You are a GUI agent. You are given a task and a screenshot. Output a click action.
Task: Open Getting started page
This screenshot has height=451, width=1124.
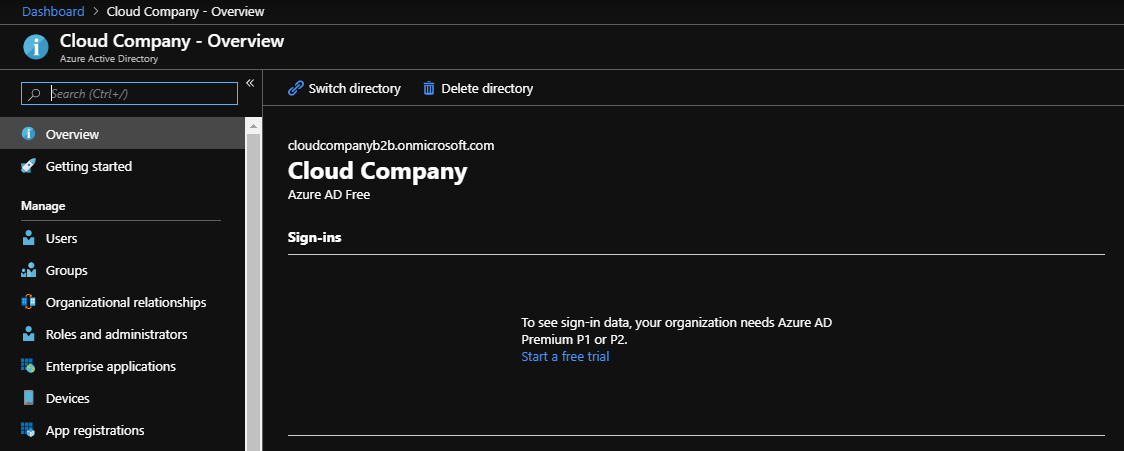click(123, 166)
